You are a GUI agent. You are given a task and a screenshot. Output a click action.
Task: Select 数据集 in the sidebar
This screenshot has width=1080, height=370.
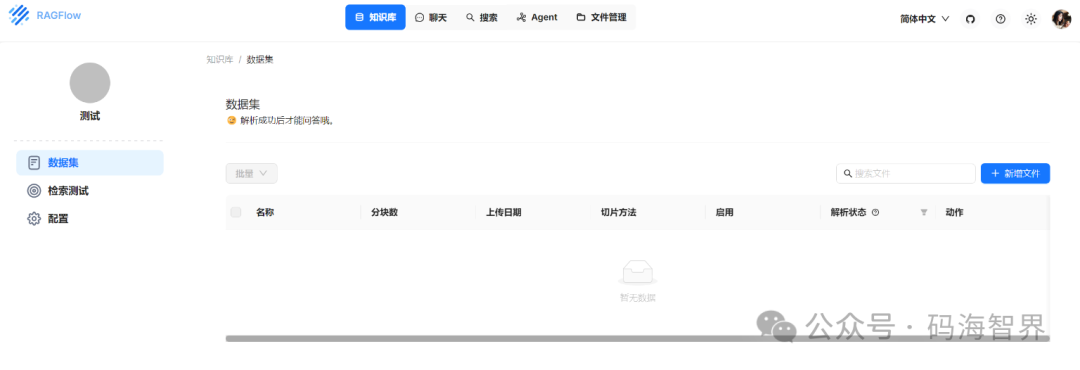(90, 163)
